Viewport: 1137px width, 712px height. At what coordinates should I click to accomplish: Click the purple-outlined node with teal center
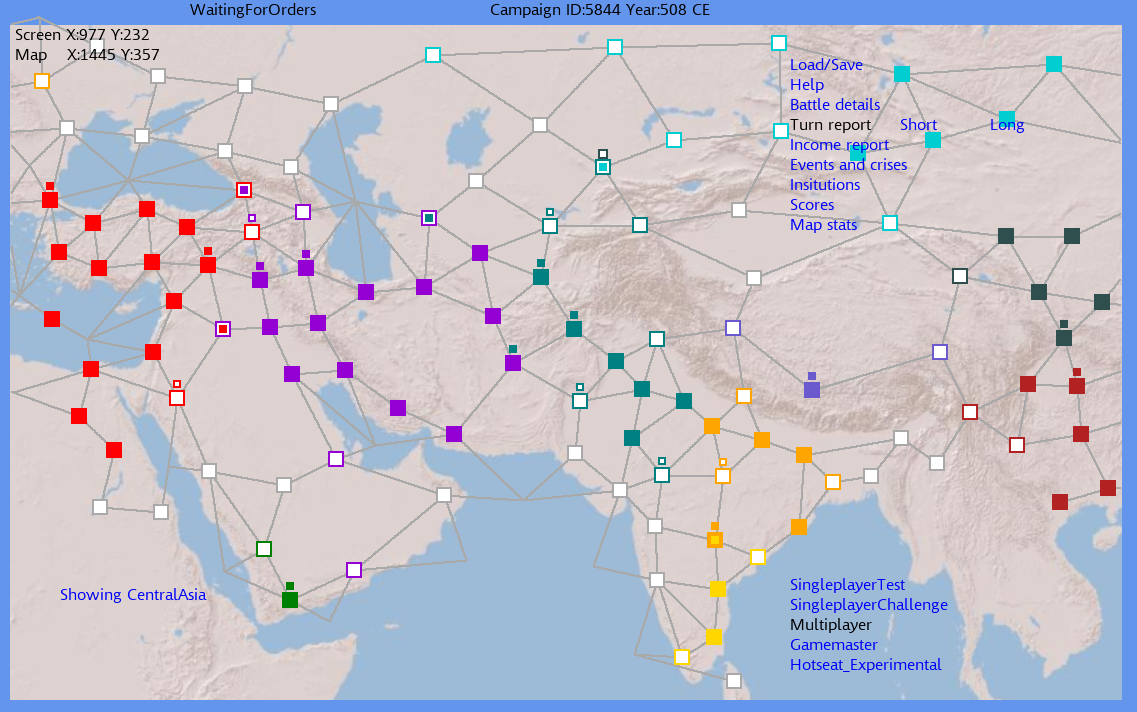coord(429,218)
